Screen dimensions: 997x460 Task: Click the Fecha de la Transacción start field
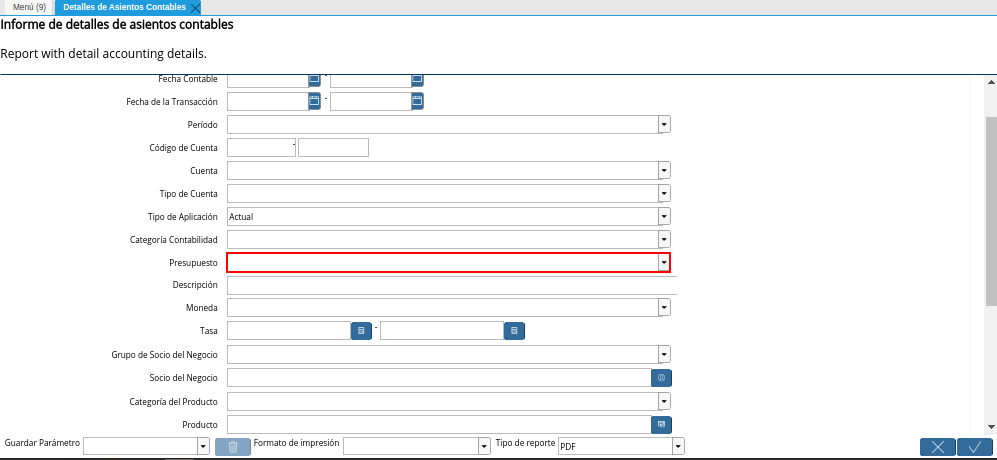[268, 101]
